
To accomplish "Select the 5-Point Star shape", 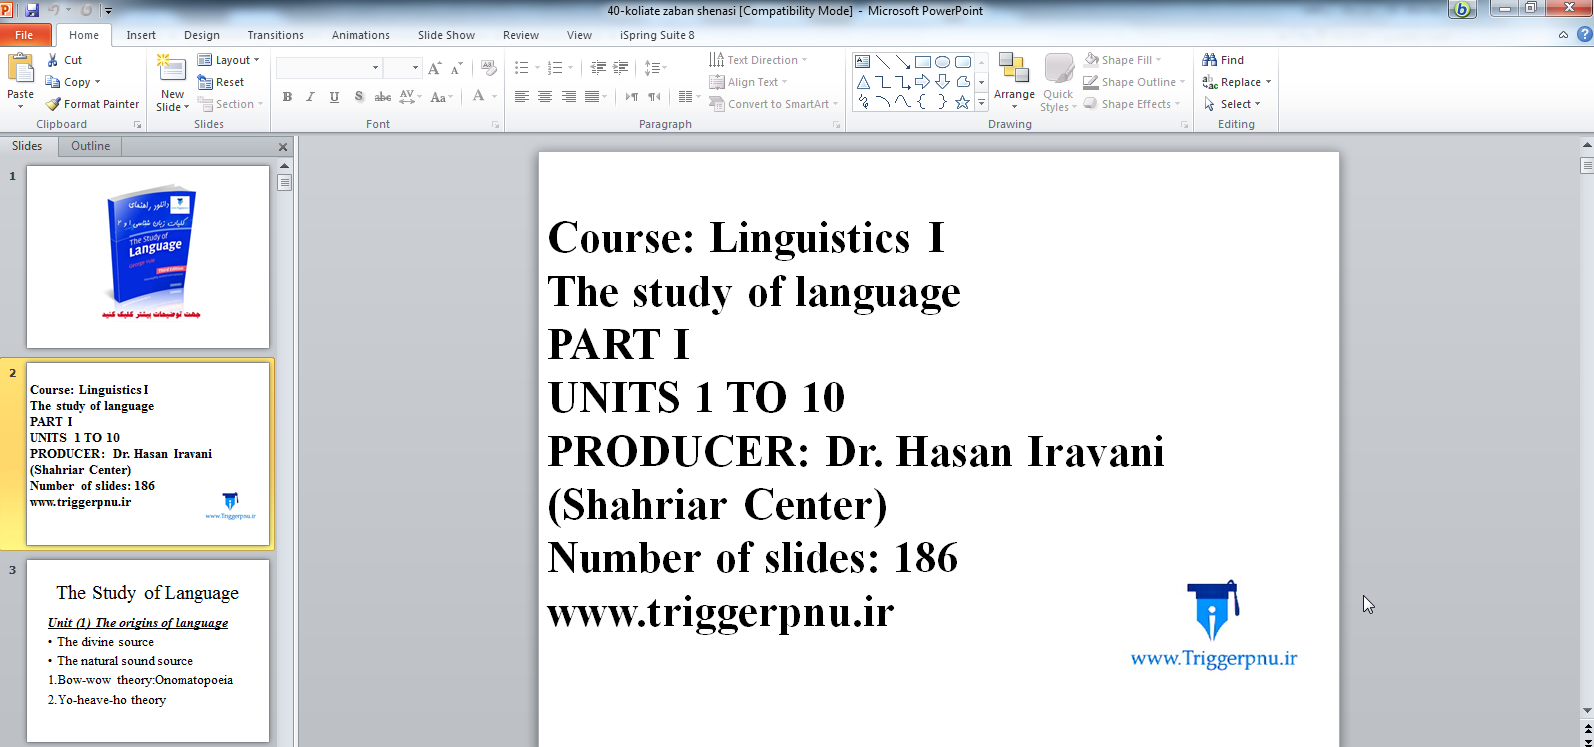I will [x=963, y=102].
